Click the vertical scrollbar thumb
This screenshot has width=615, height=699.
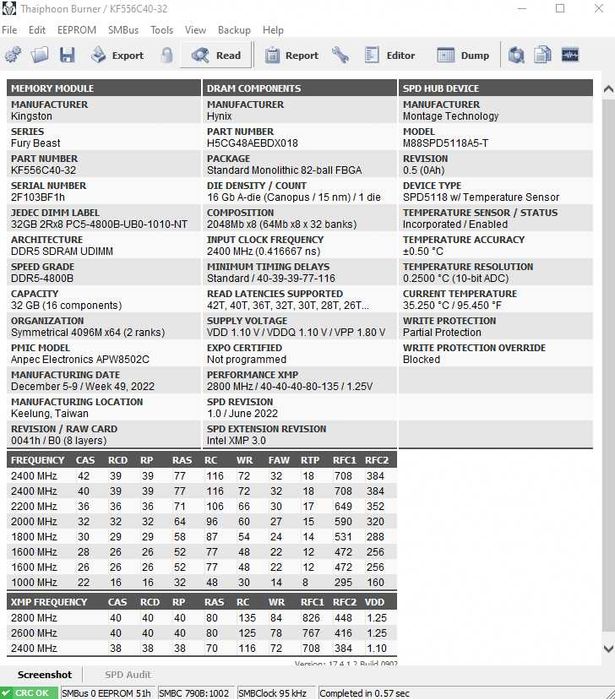pyautogui.click(x=608, y=366)
